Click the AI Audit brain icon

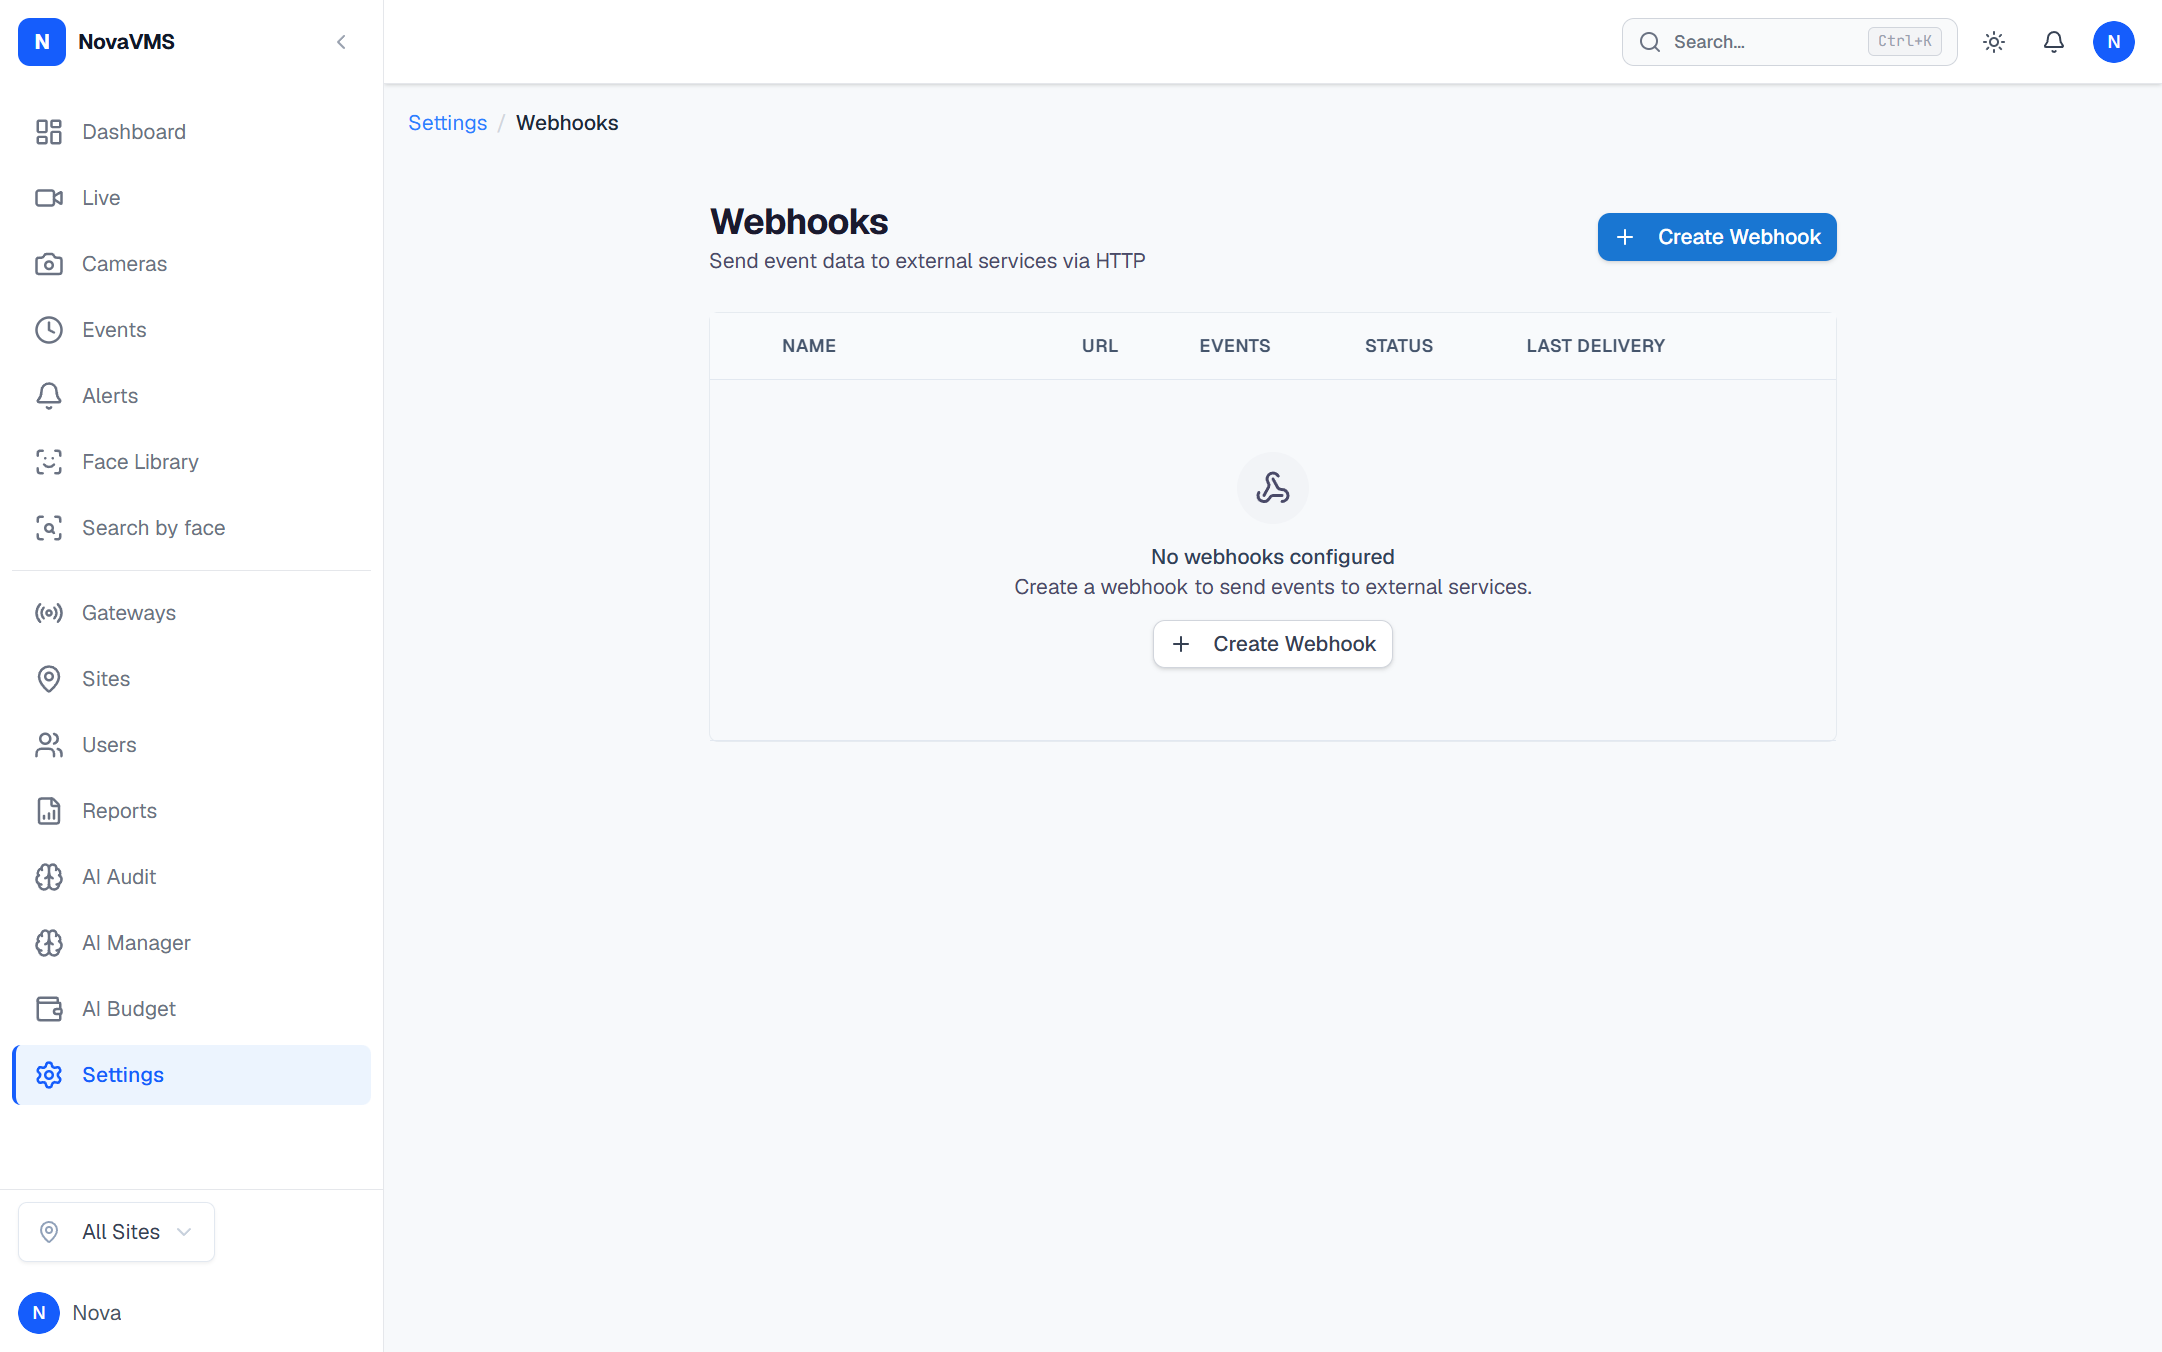click(x=49, y=877)
